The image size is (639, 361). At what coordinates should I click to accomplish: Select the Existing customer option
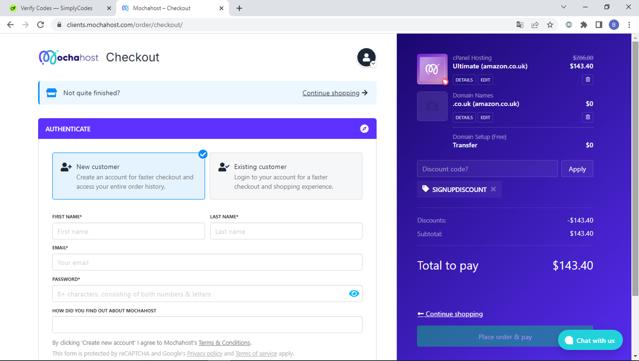(x=286, y=176)
